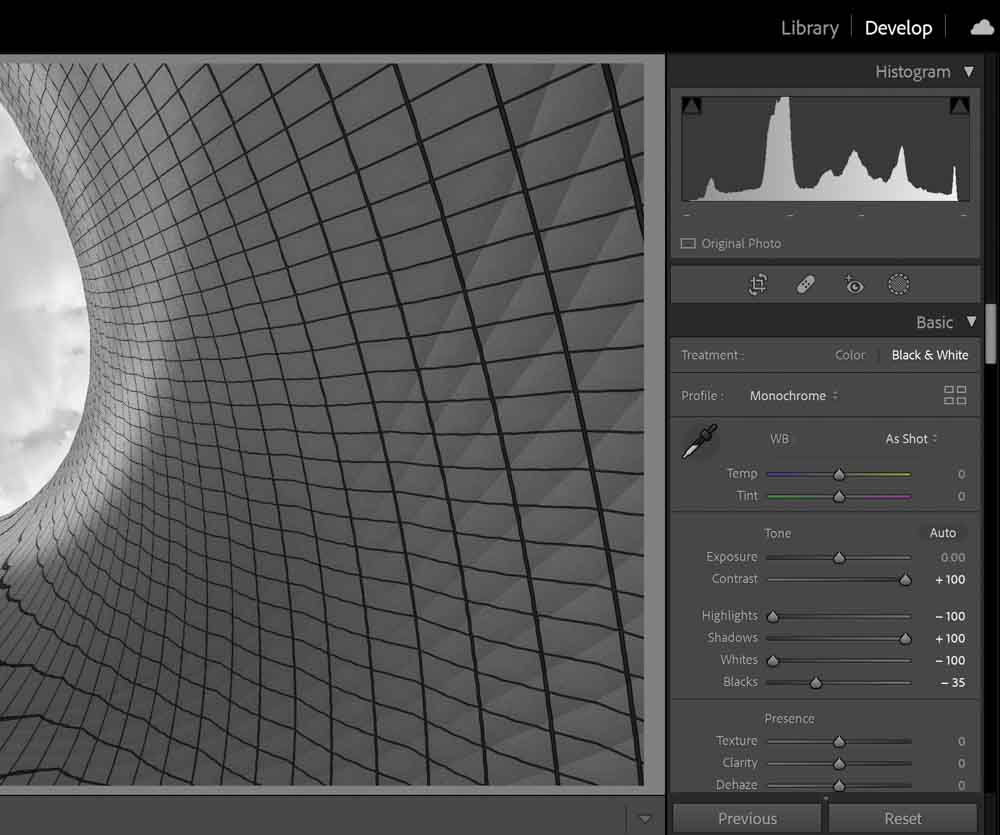The image size is (1000, 835).
Task: Click the cloud sync status icon
Action: pyautogui.click(x=983, y=27)
